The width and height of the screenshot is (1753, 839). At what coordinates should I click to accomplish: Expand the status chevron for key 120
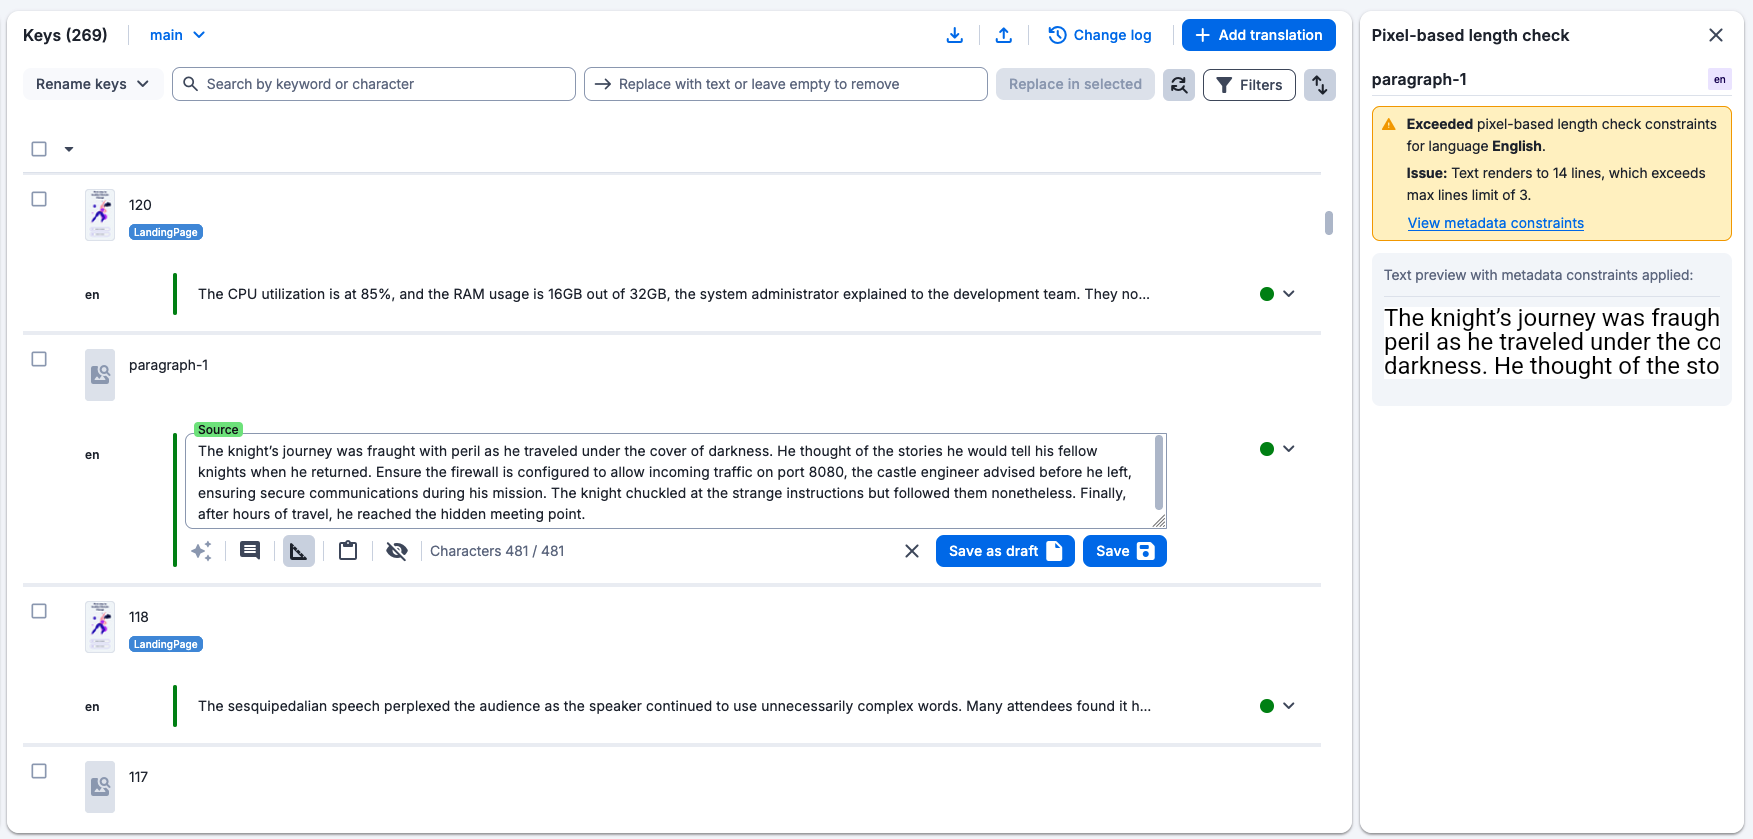[x=1289, y=294]
